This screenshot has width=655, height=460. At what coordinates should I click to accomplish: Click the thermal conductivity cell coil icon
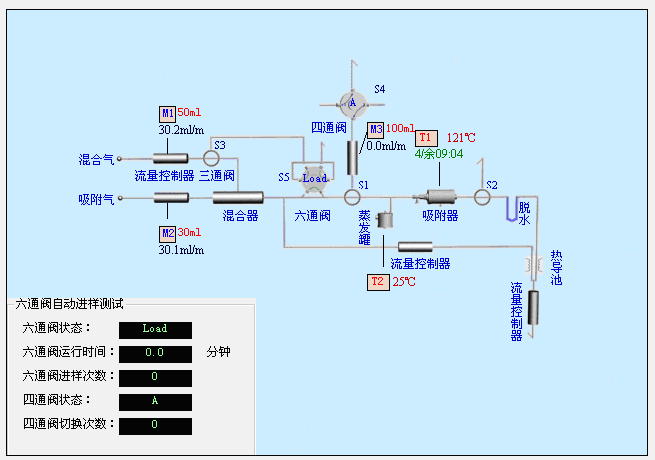pyautogui.click(x=534, y=264)
